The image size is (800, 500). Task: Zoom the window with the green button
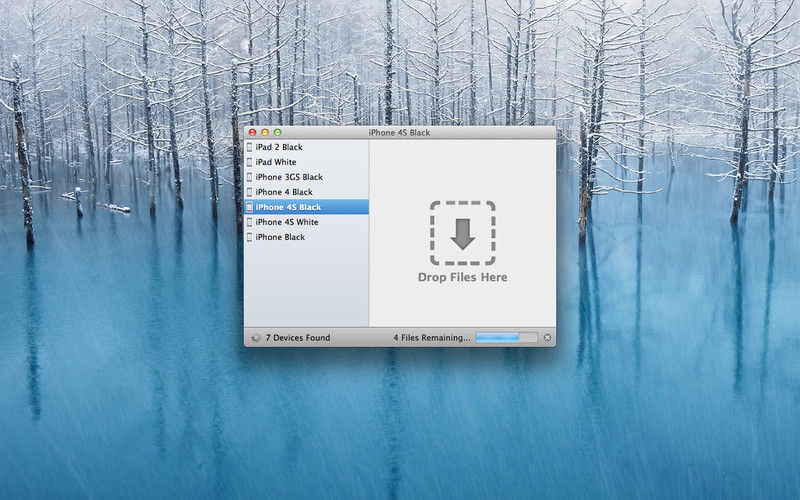coord(278,133)
